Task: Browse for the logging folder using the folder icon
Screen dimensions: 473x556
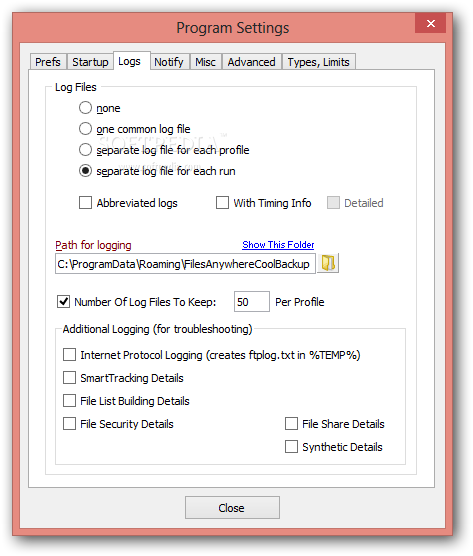Action: (x=328, y=263)
